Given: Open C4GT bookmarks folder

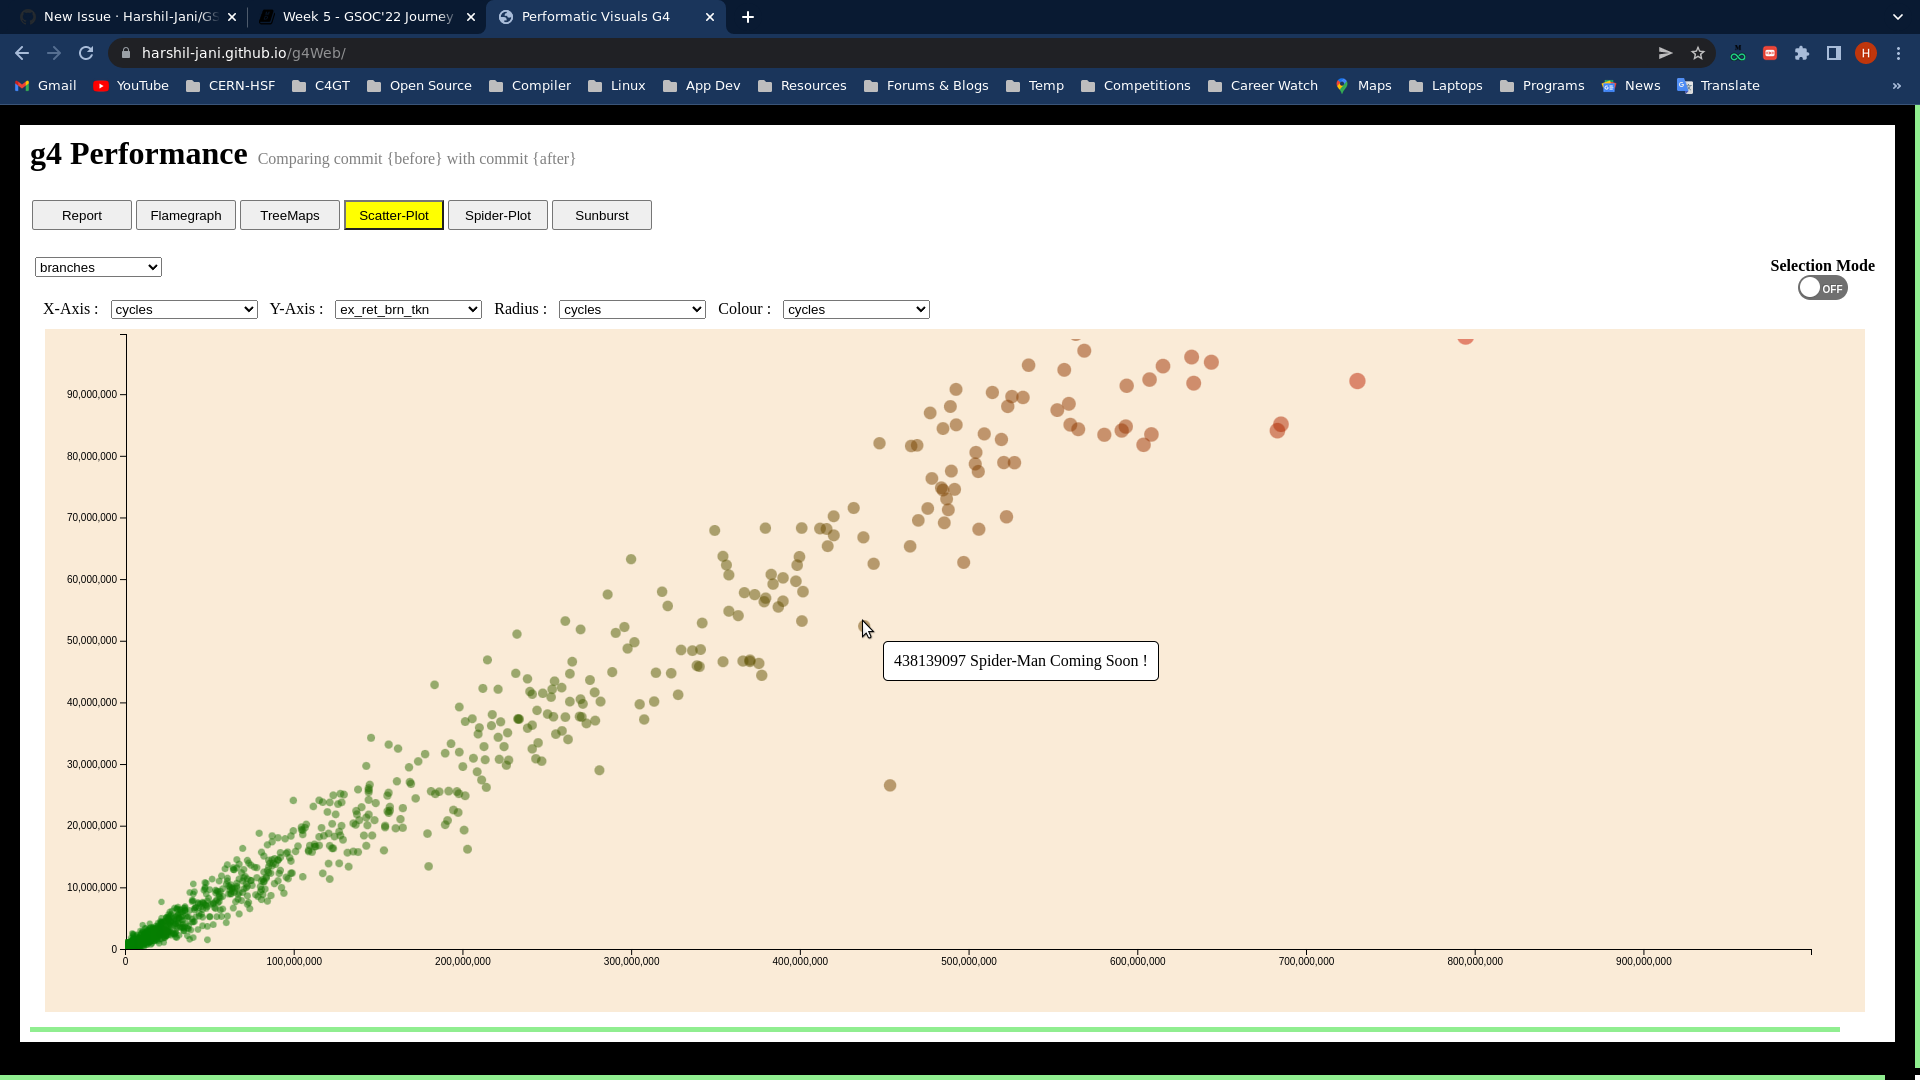Looking at the screenshot, I should pyautogui.click(x=320, y=86).
